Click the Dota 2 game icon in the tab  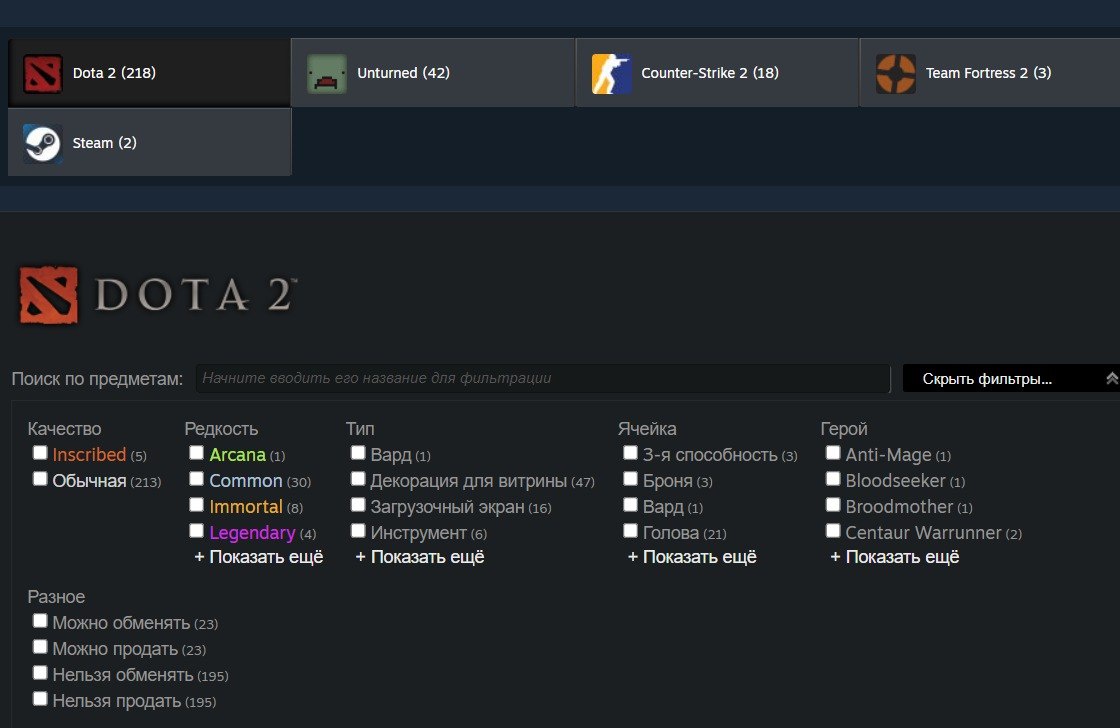pos(42,74)
